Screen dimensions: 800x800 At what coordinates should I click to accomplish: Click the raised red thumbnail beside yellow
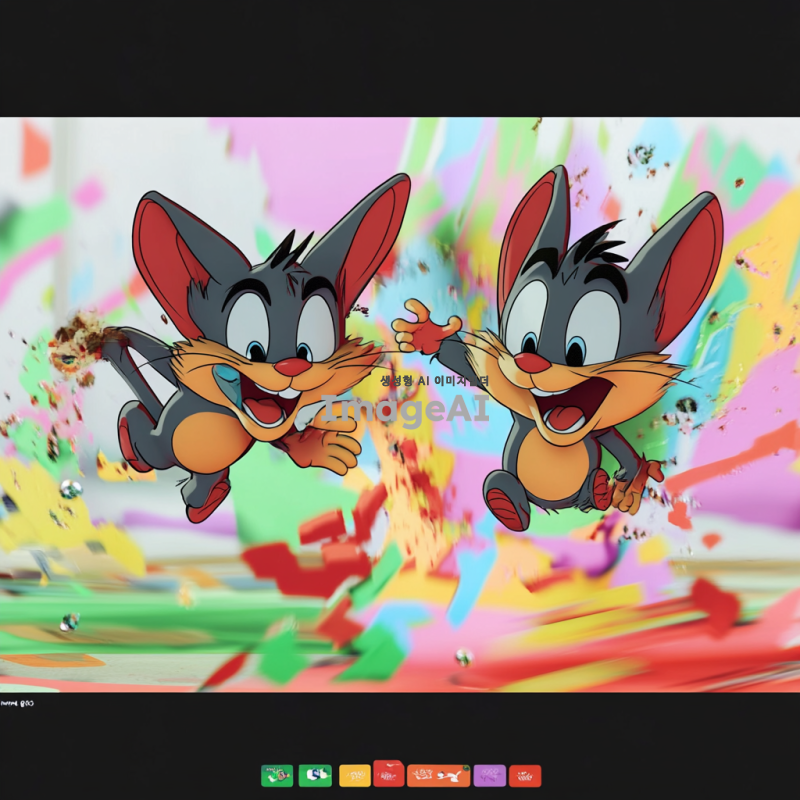coord(389,773)
